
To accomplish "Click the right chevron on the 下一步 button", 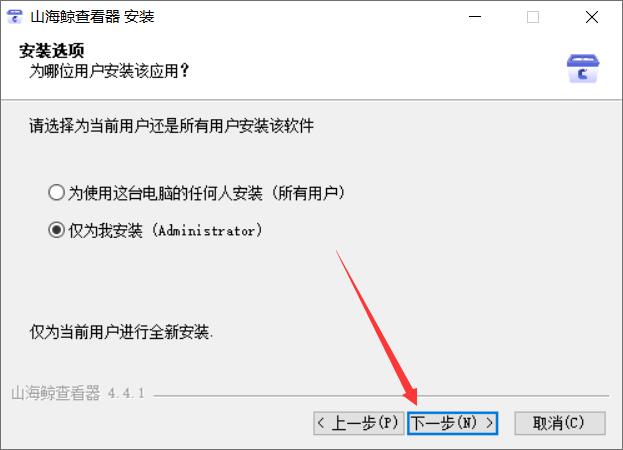I will coord(490,423).
